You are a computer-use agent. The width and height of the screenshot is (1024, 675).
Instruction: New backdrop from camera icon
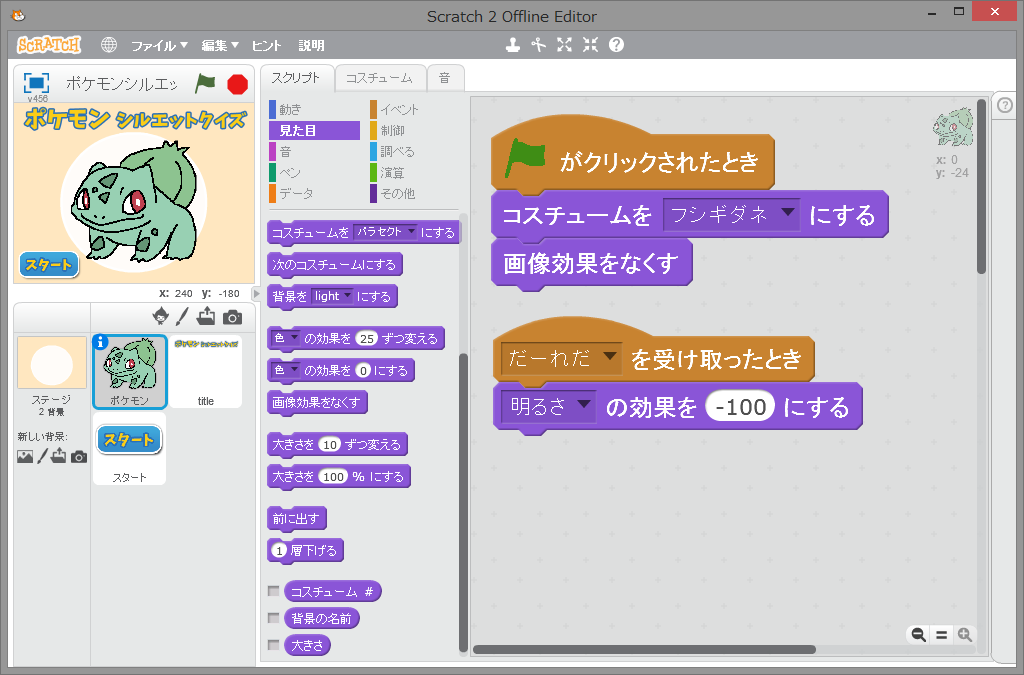click(79, 456)
